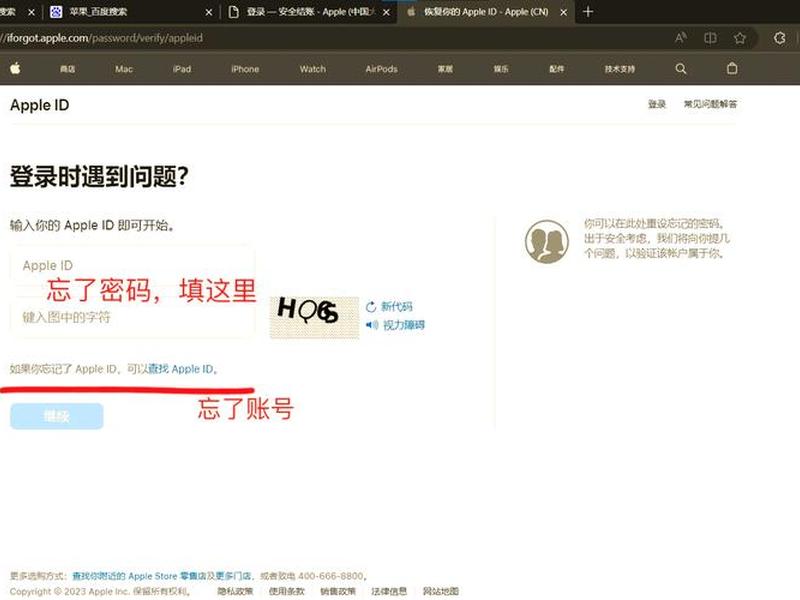This screenshot has height=600, width=800.
Task: Open the 常见问题解答 link
Action: pos(710,104)
